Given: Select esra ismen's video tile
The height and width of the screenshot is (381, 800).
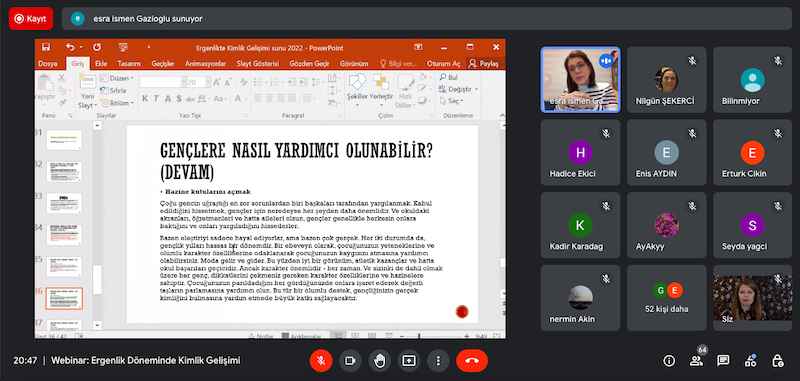Looking at the screenshot, I should [581, 80].
